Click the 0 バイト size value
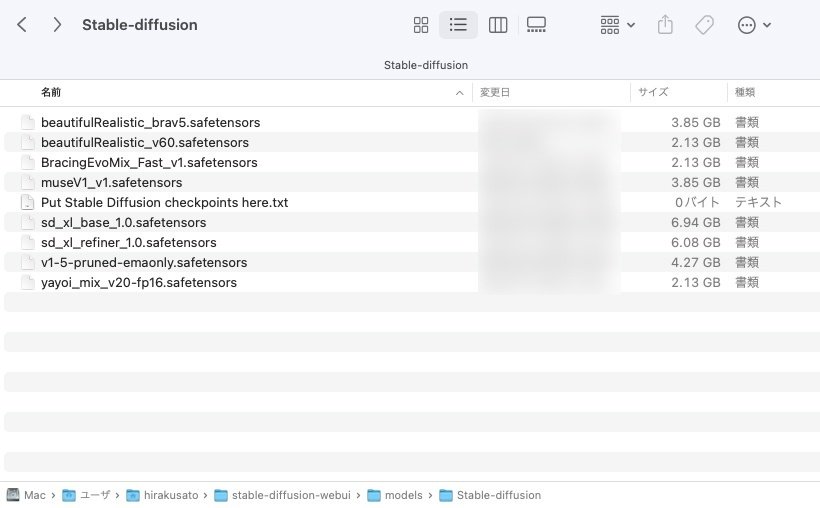820x508 pixels. [697, 202]
